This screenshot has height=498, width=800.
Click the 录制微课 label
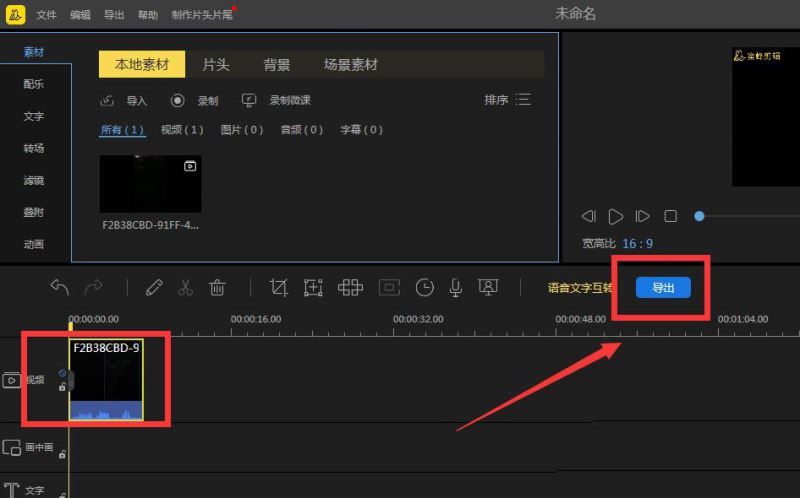point(290,100)
